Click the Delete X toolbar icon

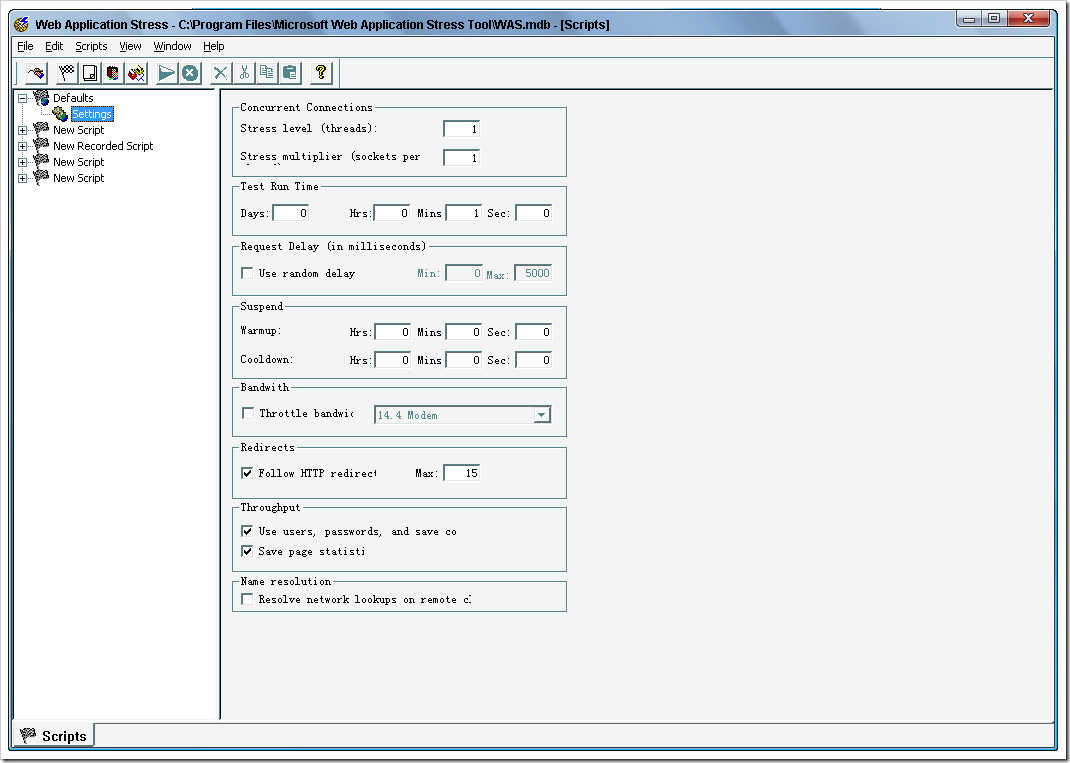(x=220, y=72)
